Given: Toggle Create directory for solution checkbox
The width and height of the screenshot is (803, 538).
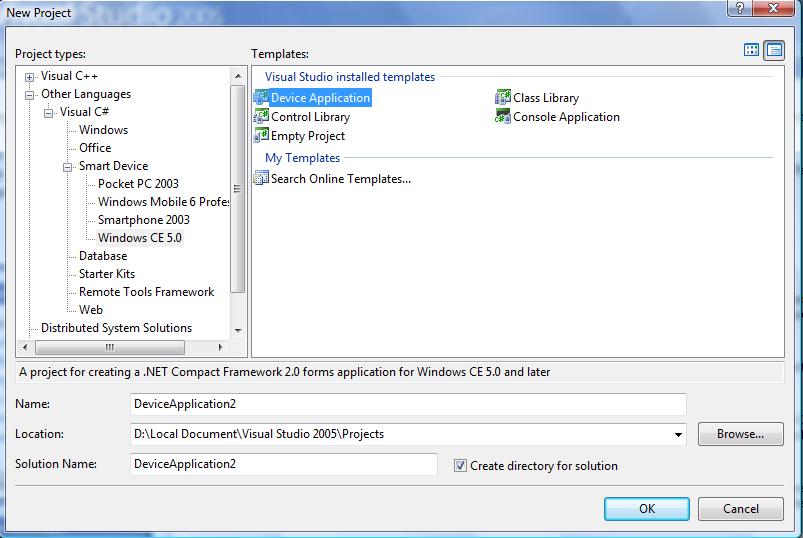Looking at the screenshot, I should coord(460,465).
